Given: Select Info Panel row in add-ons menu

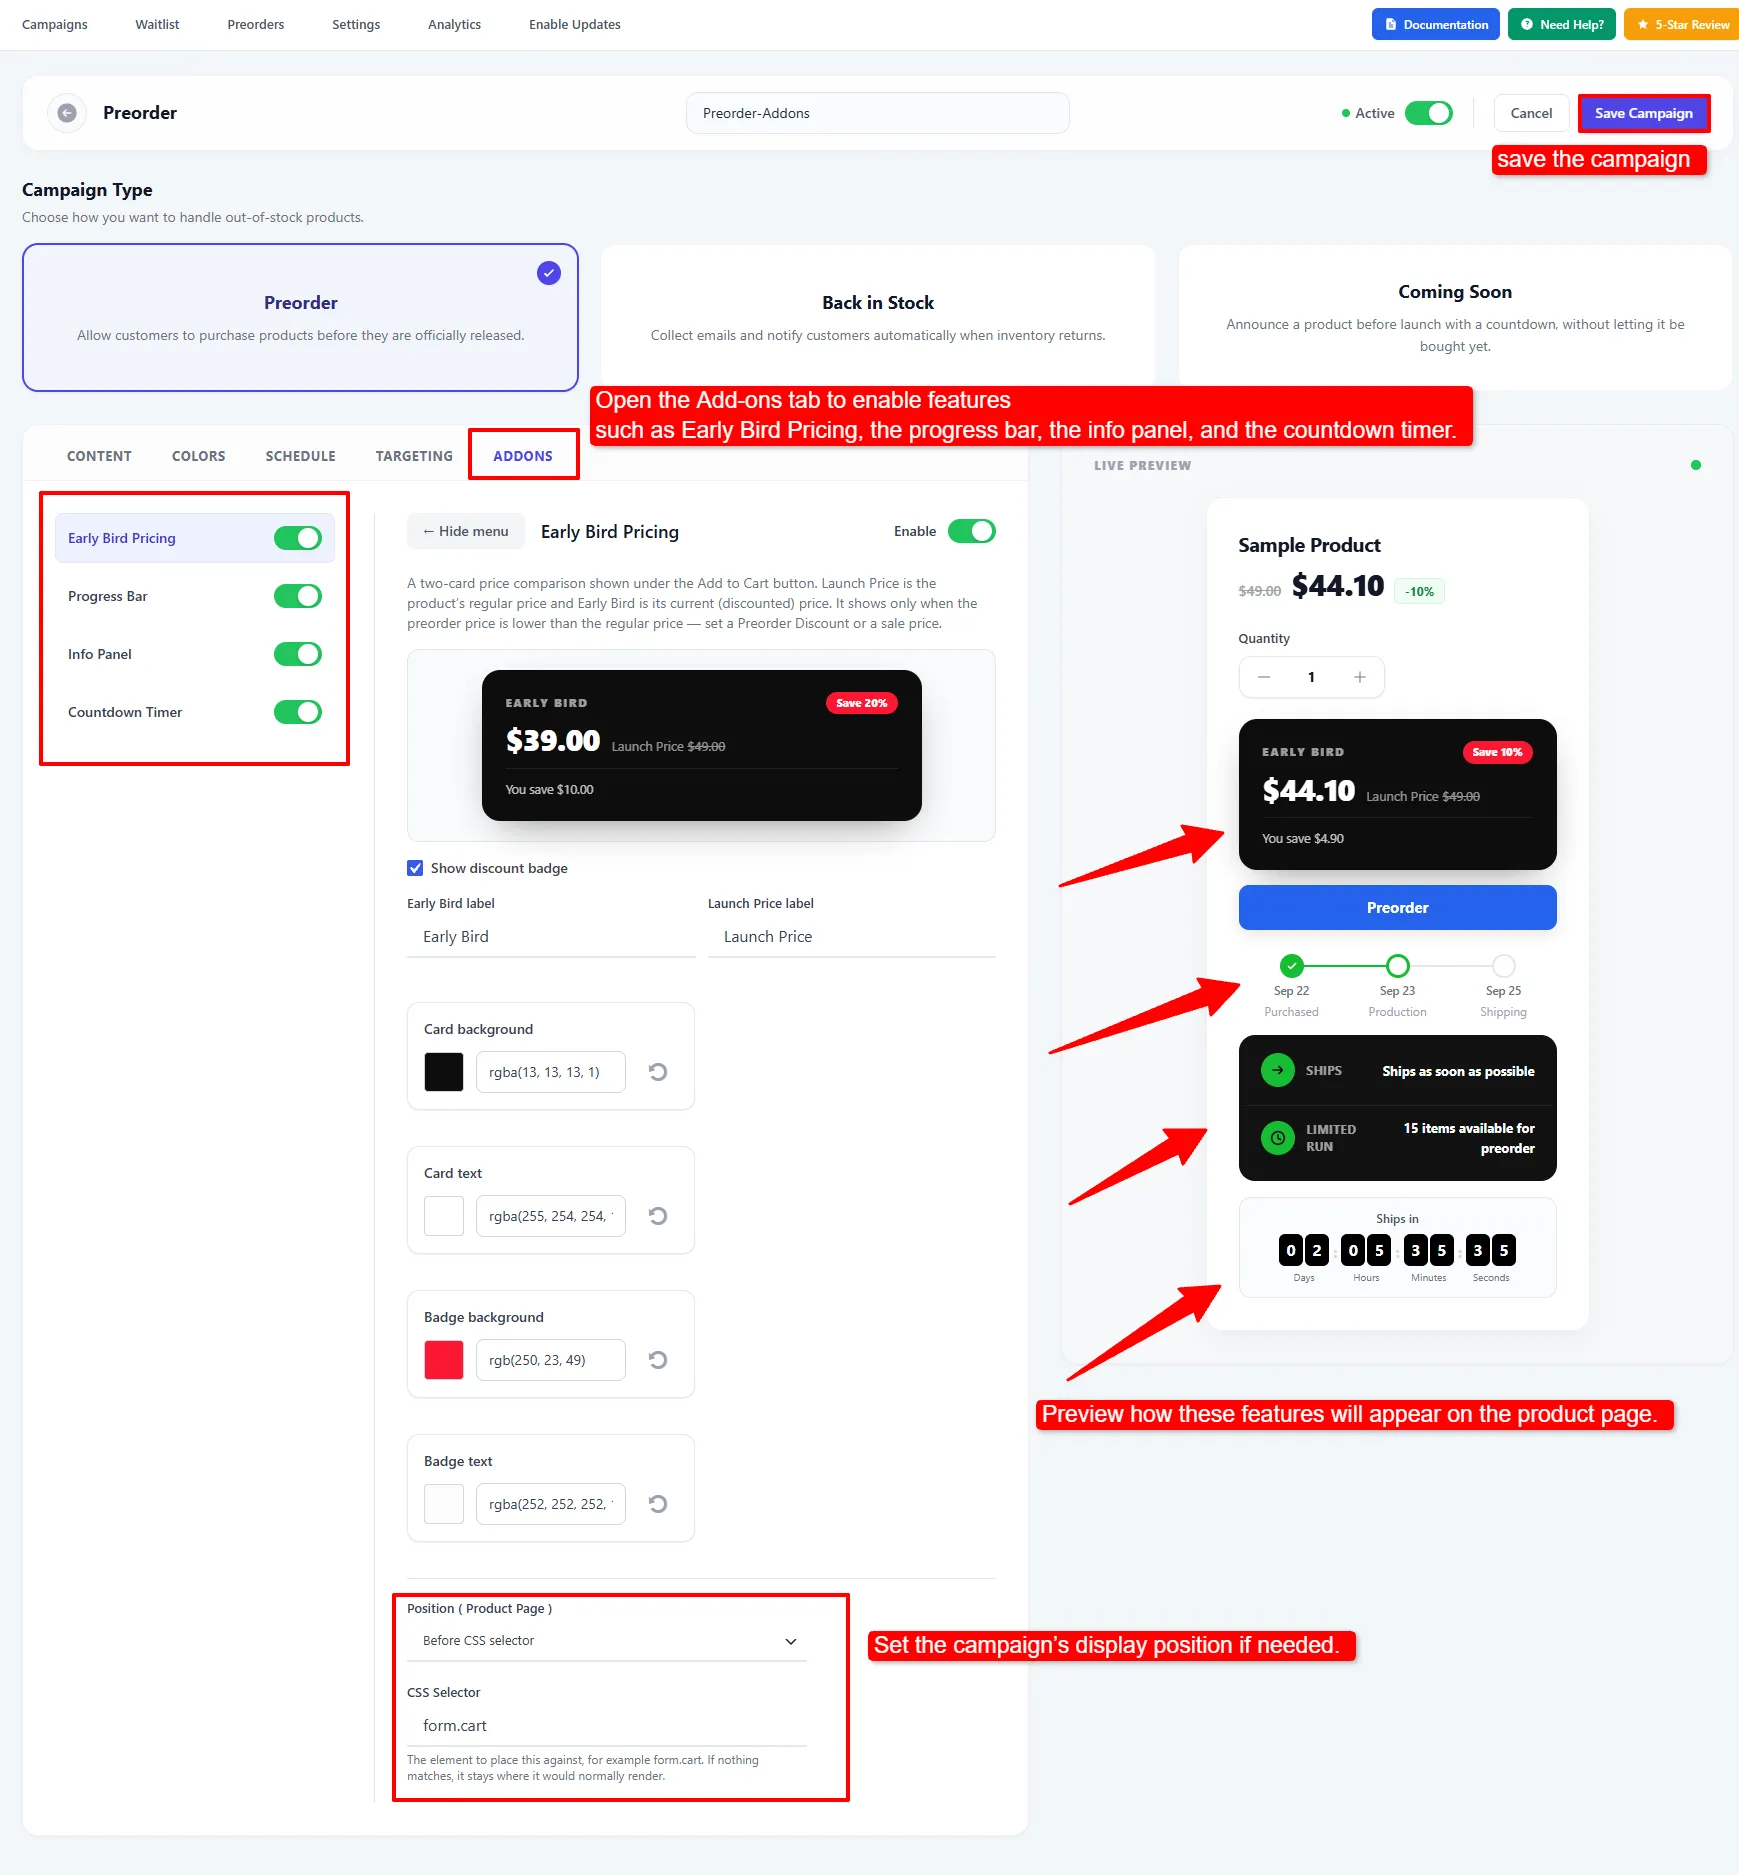Looking at the screenshot, I should pyautogui.click(x=195, y=654).
